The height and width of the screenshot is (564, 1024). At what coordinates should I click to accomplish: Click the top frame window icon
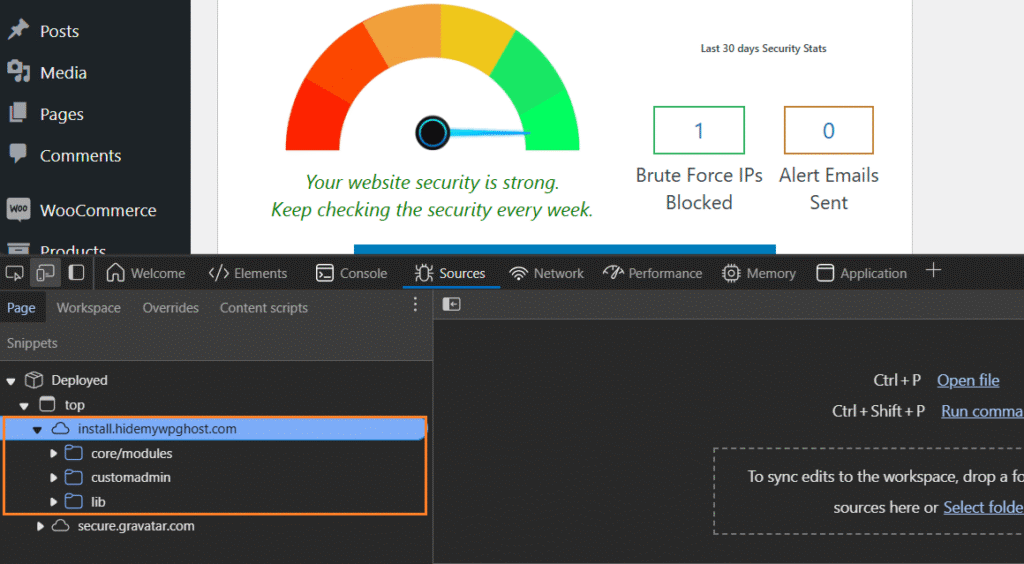(47, 404)
